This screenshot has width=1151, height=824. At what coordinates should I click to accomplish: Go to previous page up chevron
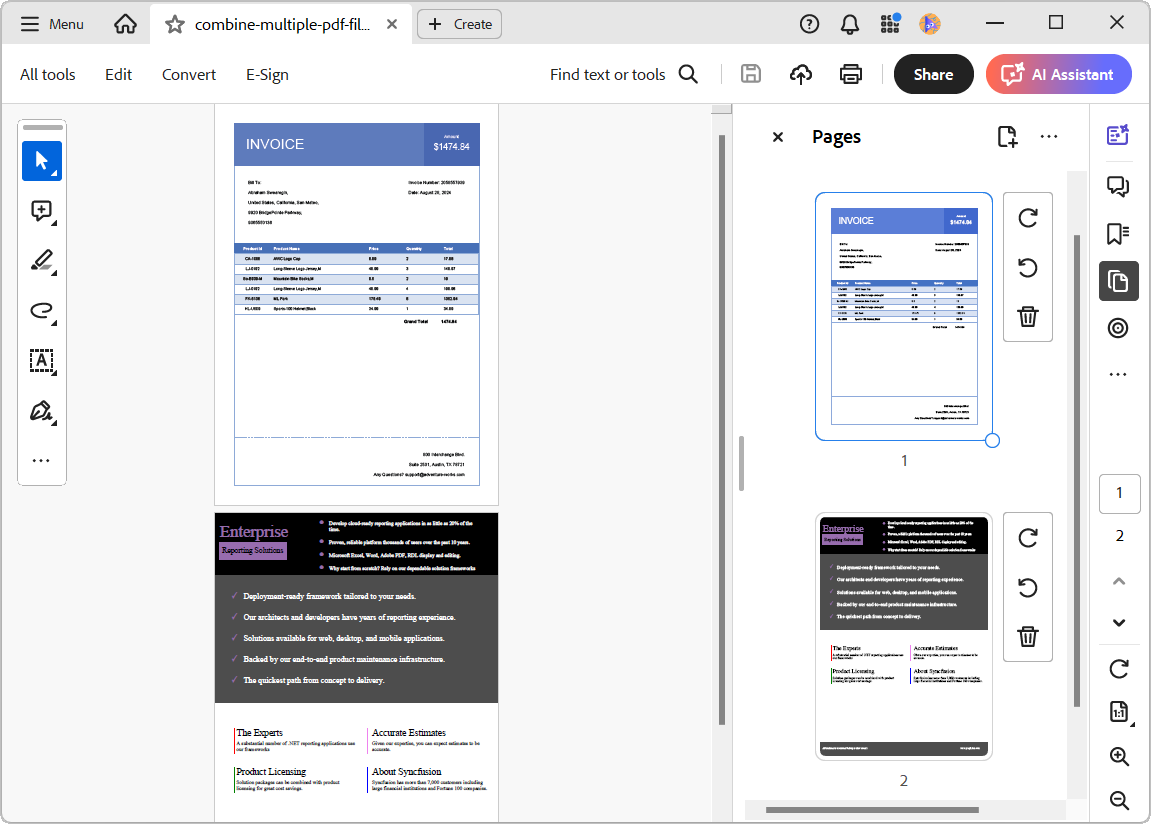[1119, 581]
